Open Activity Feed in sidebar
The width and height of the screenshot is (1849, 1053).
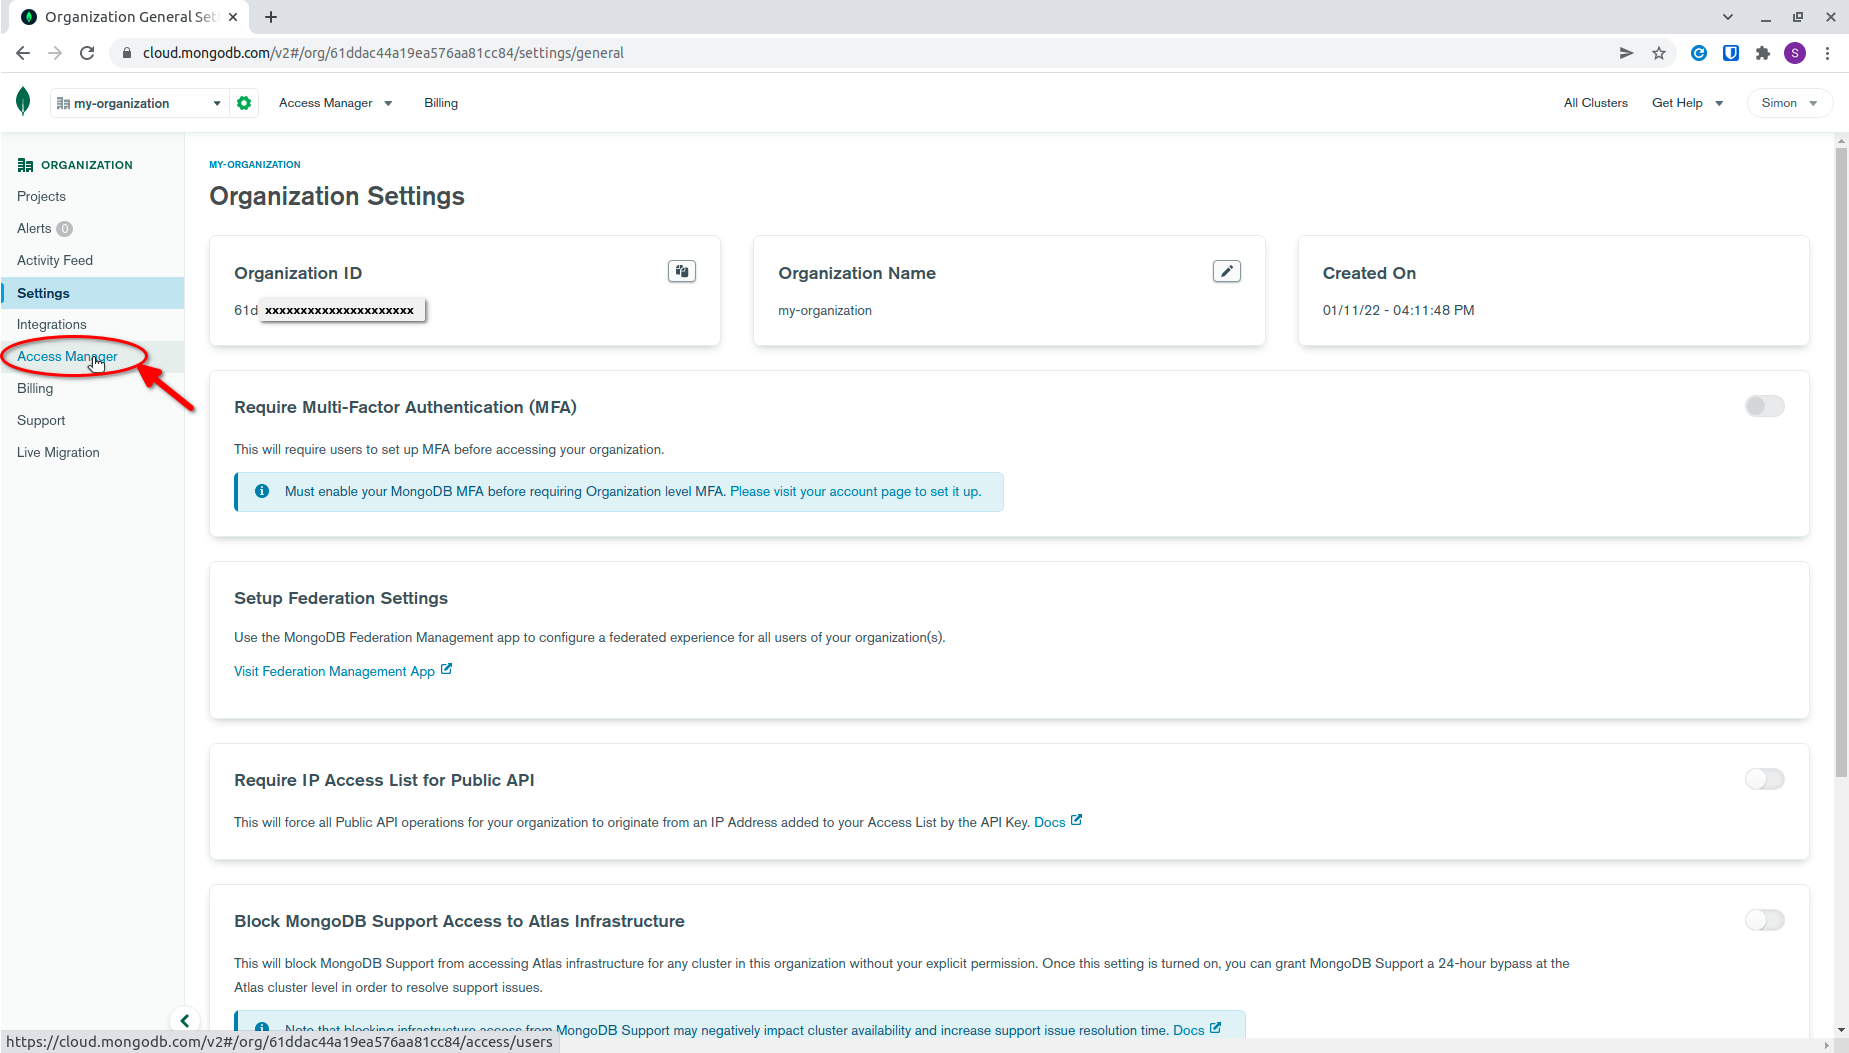[55, 260]
